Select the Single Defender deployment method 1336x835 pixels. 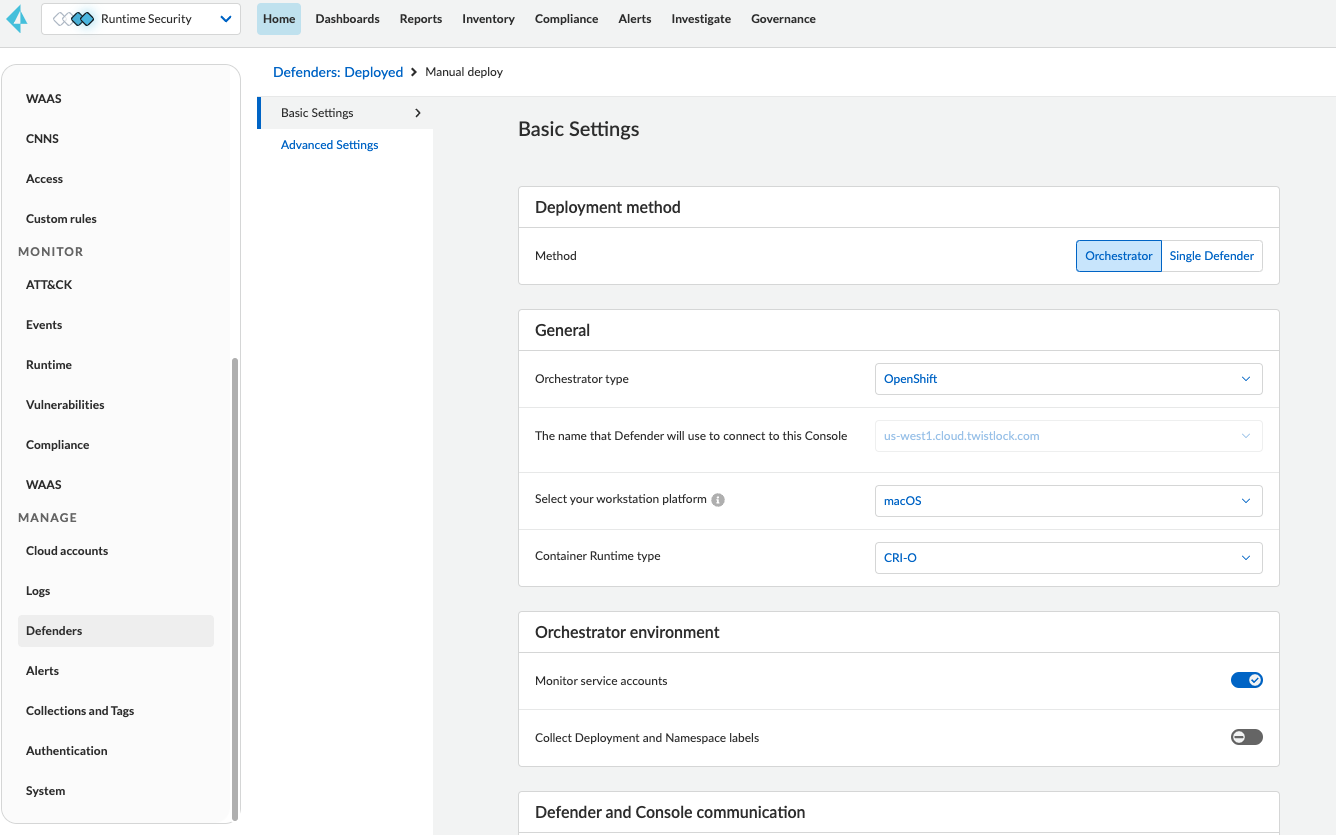point(1211,255)
